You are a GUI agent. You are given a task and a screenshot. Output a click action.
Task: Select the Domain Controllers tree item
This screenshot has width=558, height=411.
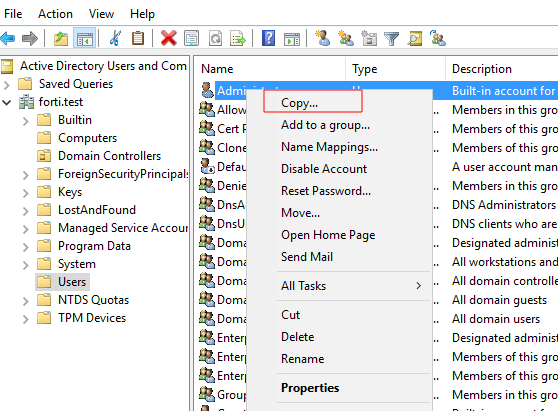tap(109, 156)
